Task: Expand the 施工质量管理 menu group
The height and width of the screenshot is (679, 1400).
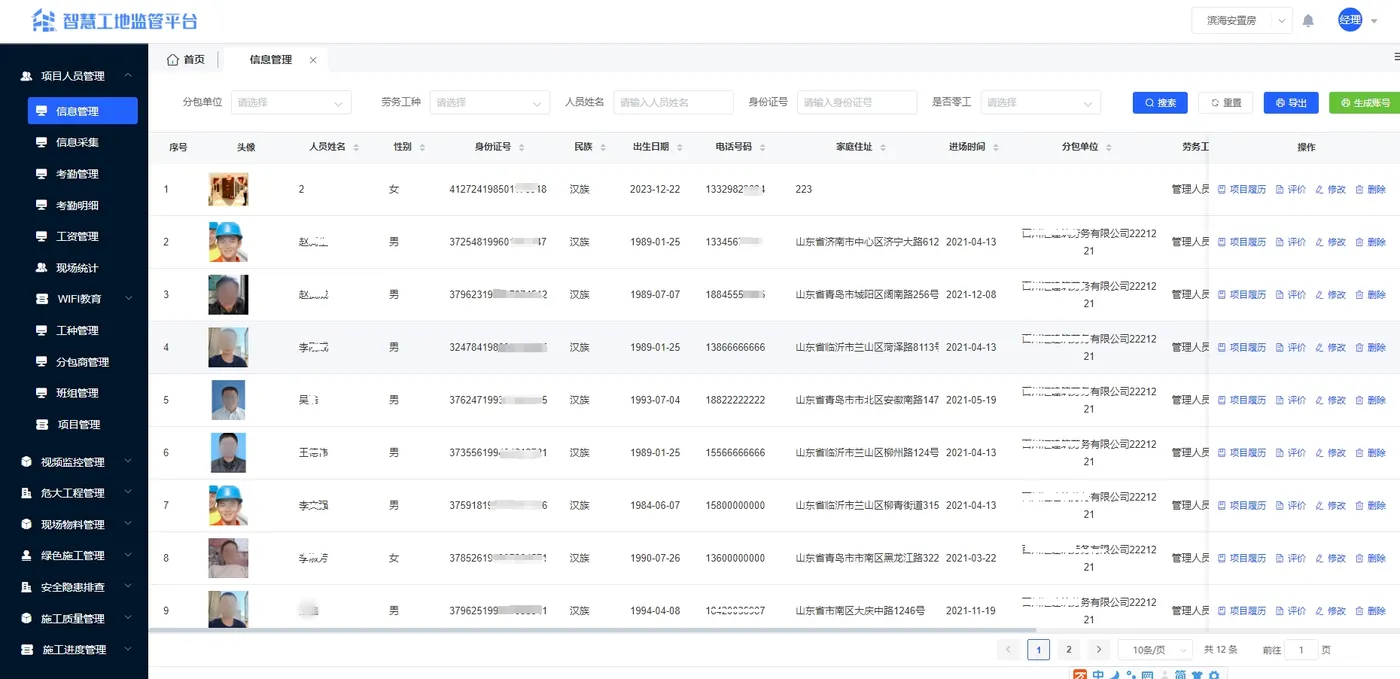Action: pyautogui.click(x=74, y=618)
